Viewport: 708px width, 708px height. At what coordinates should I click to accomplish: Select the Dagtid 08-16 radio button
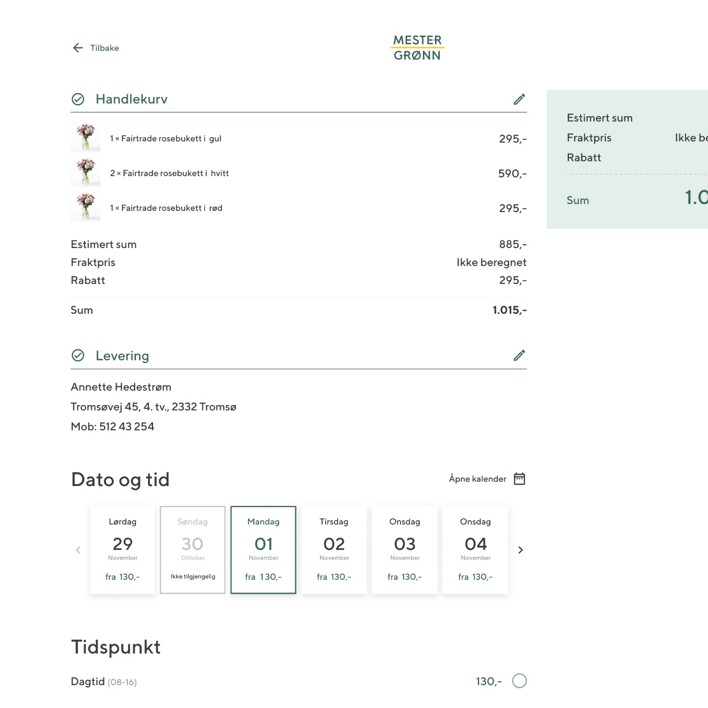point(519,681)
